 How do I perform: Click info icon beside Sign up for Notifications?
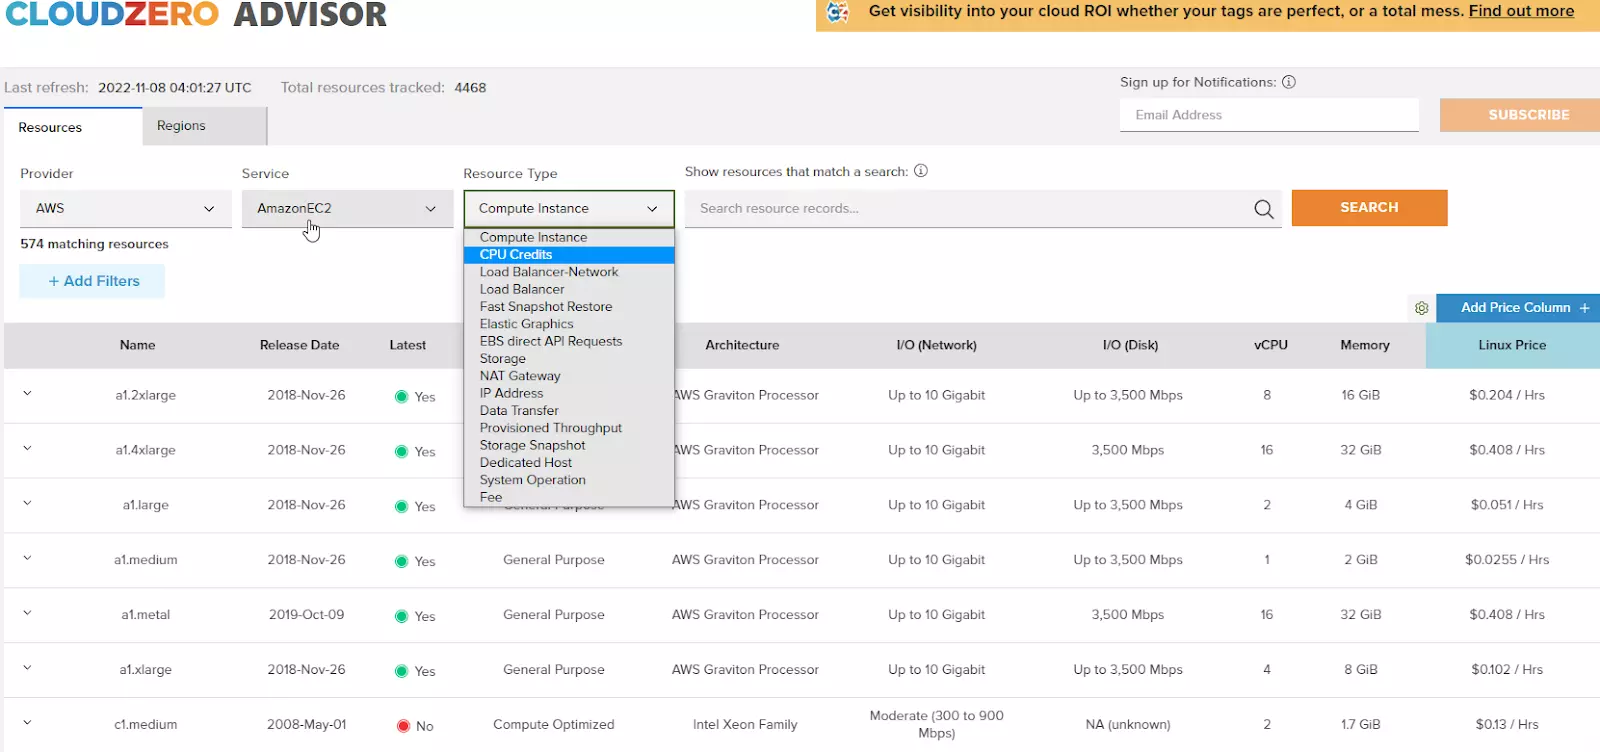coord(1289,82)
